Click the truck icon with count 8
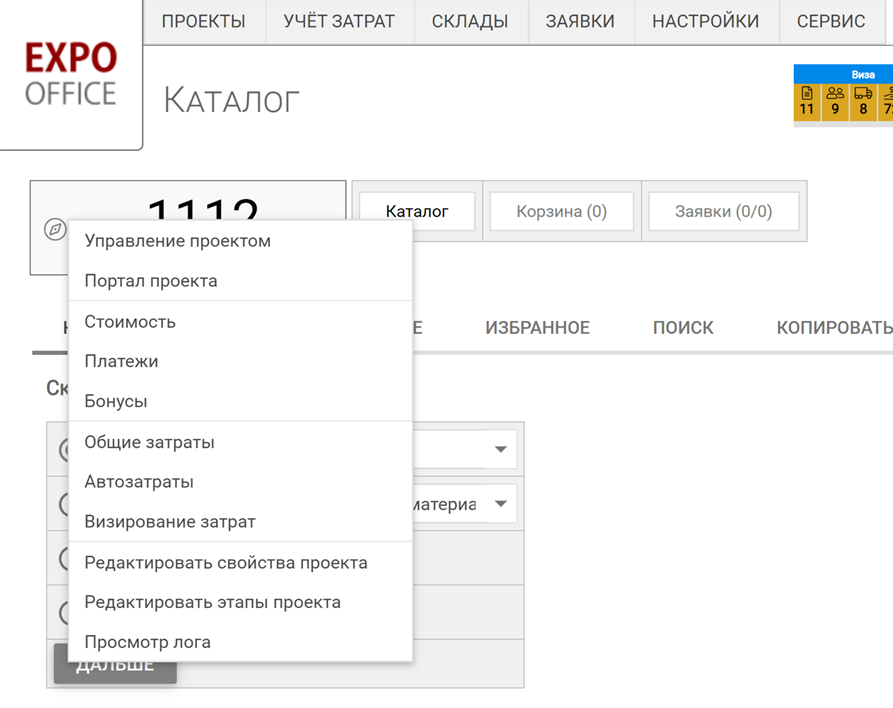Viewport: 893px width, 708px height. tap(863, 101)
